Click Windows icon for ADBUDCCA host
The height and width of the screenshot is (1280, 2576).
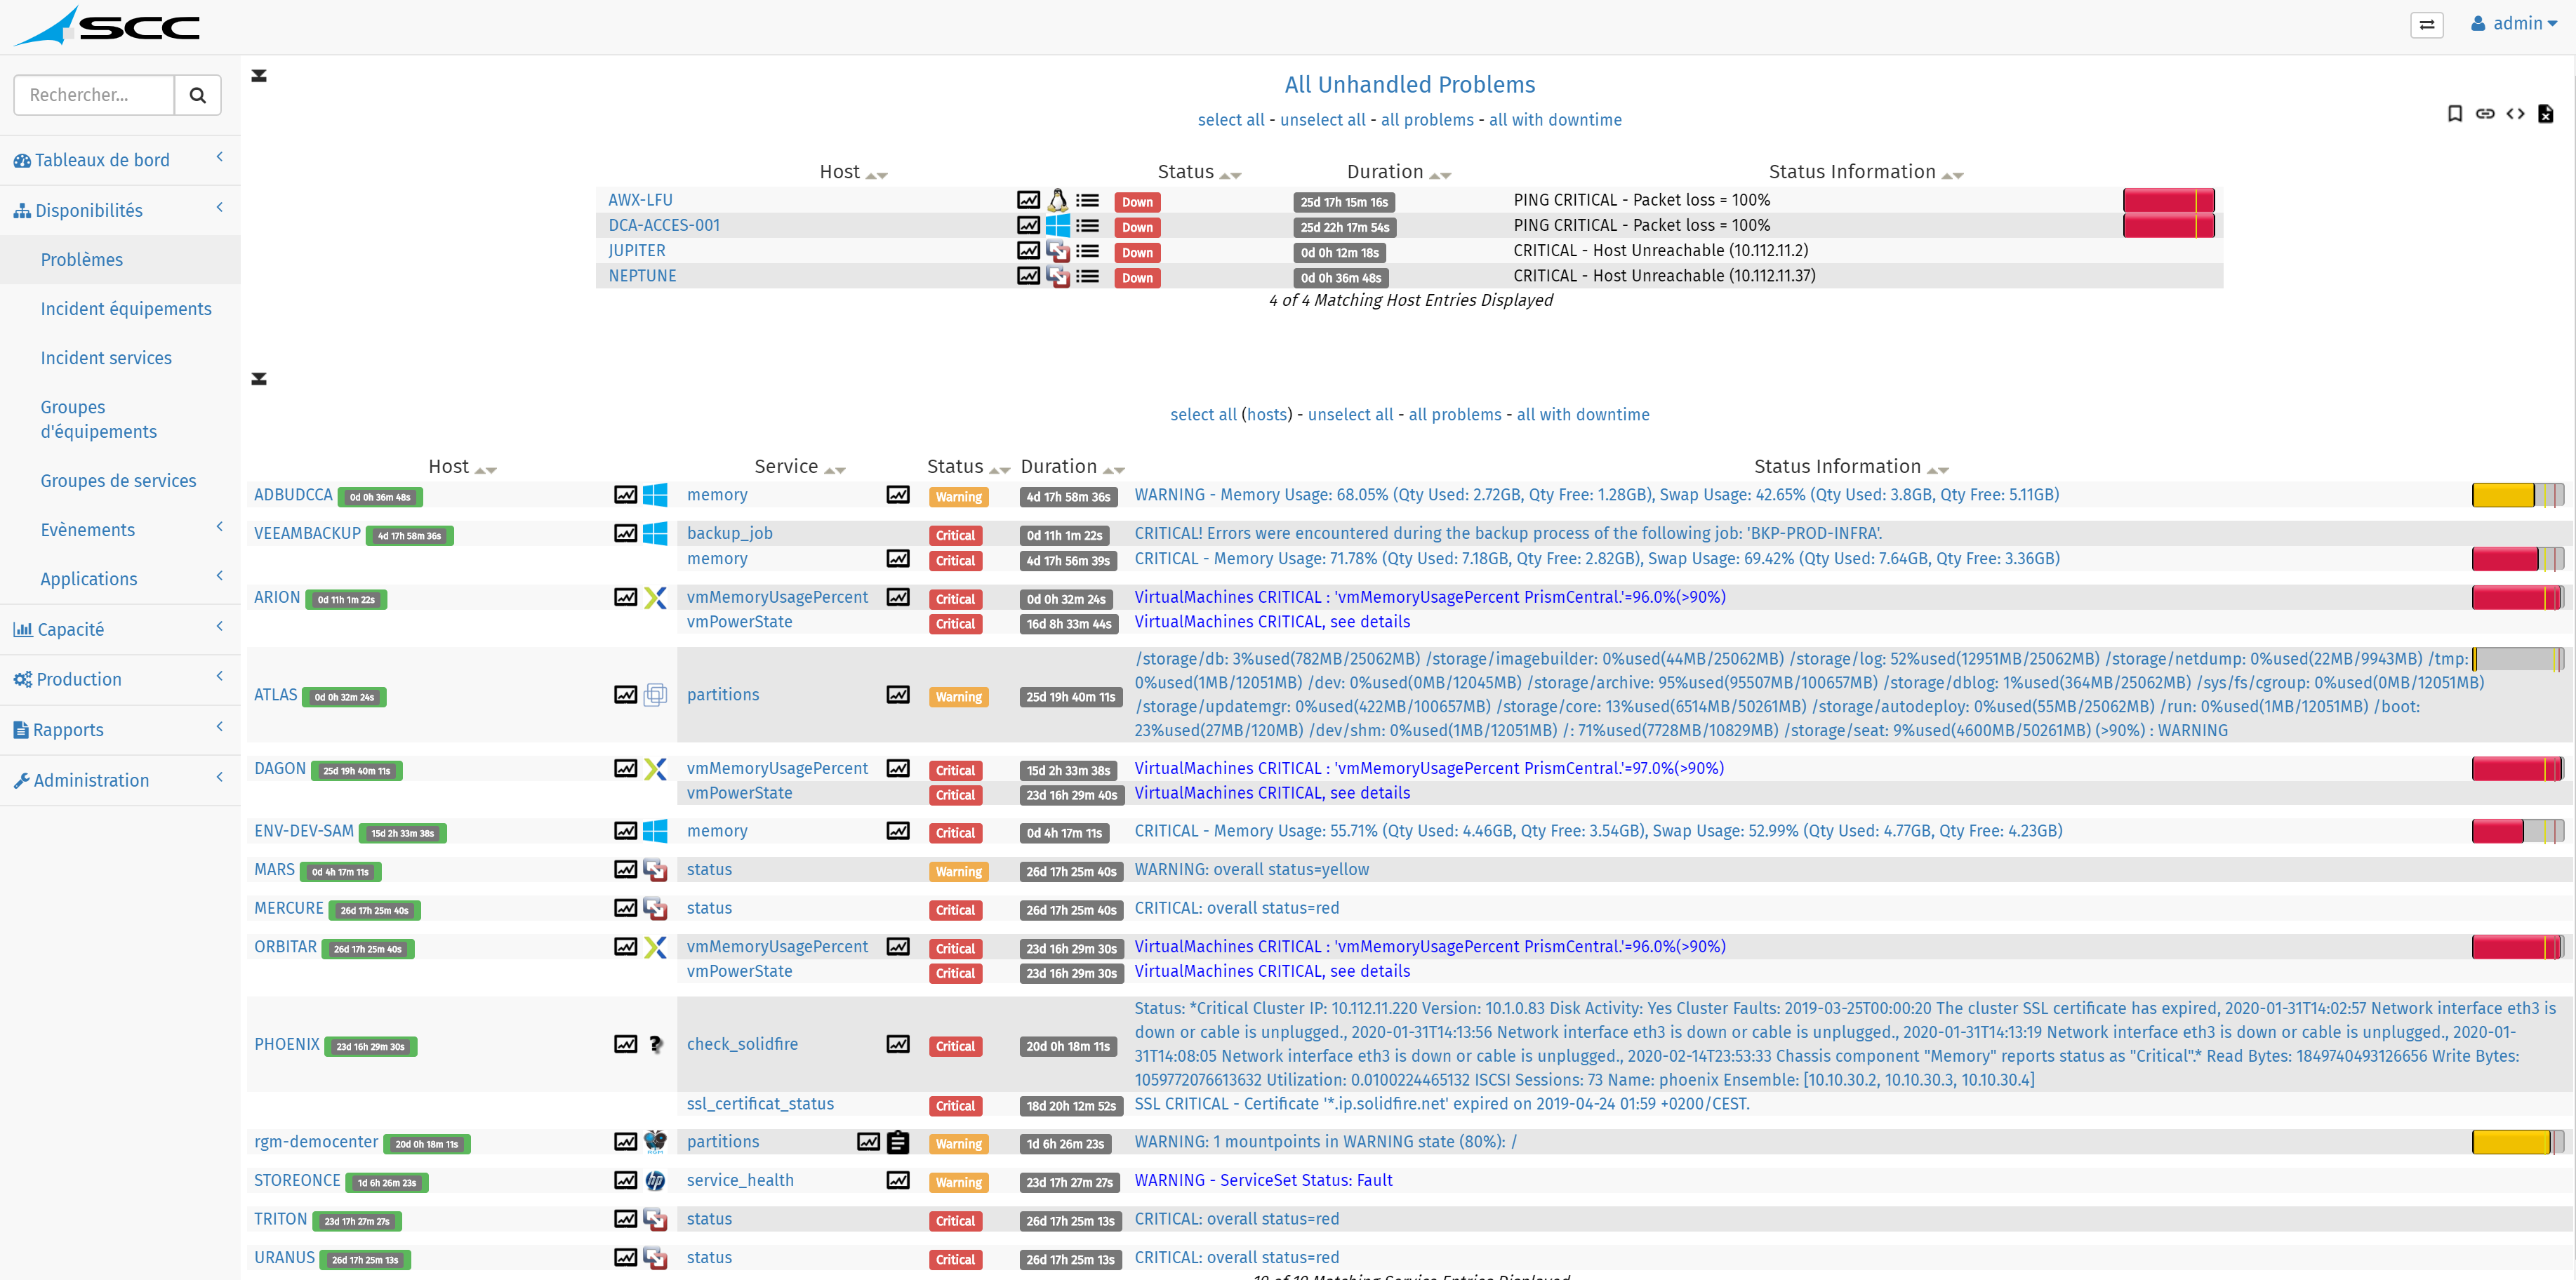655,495
